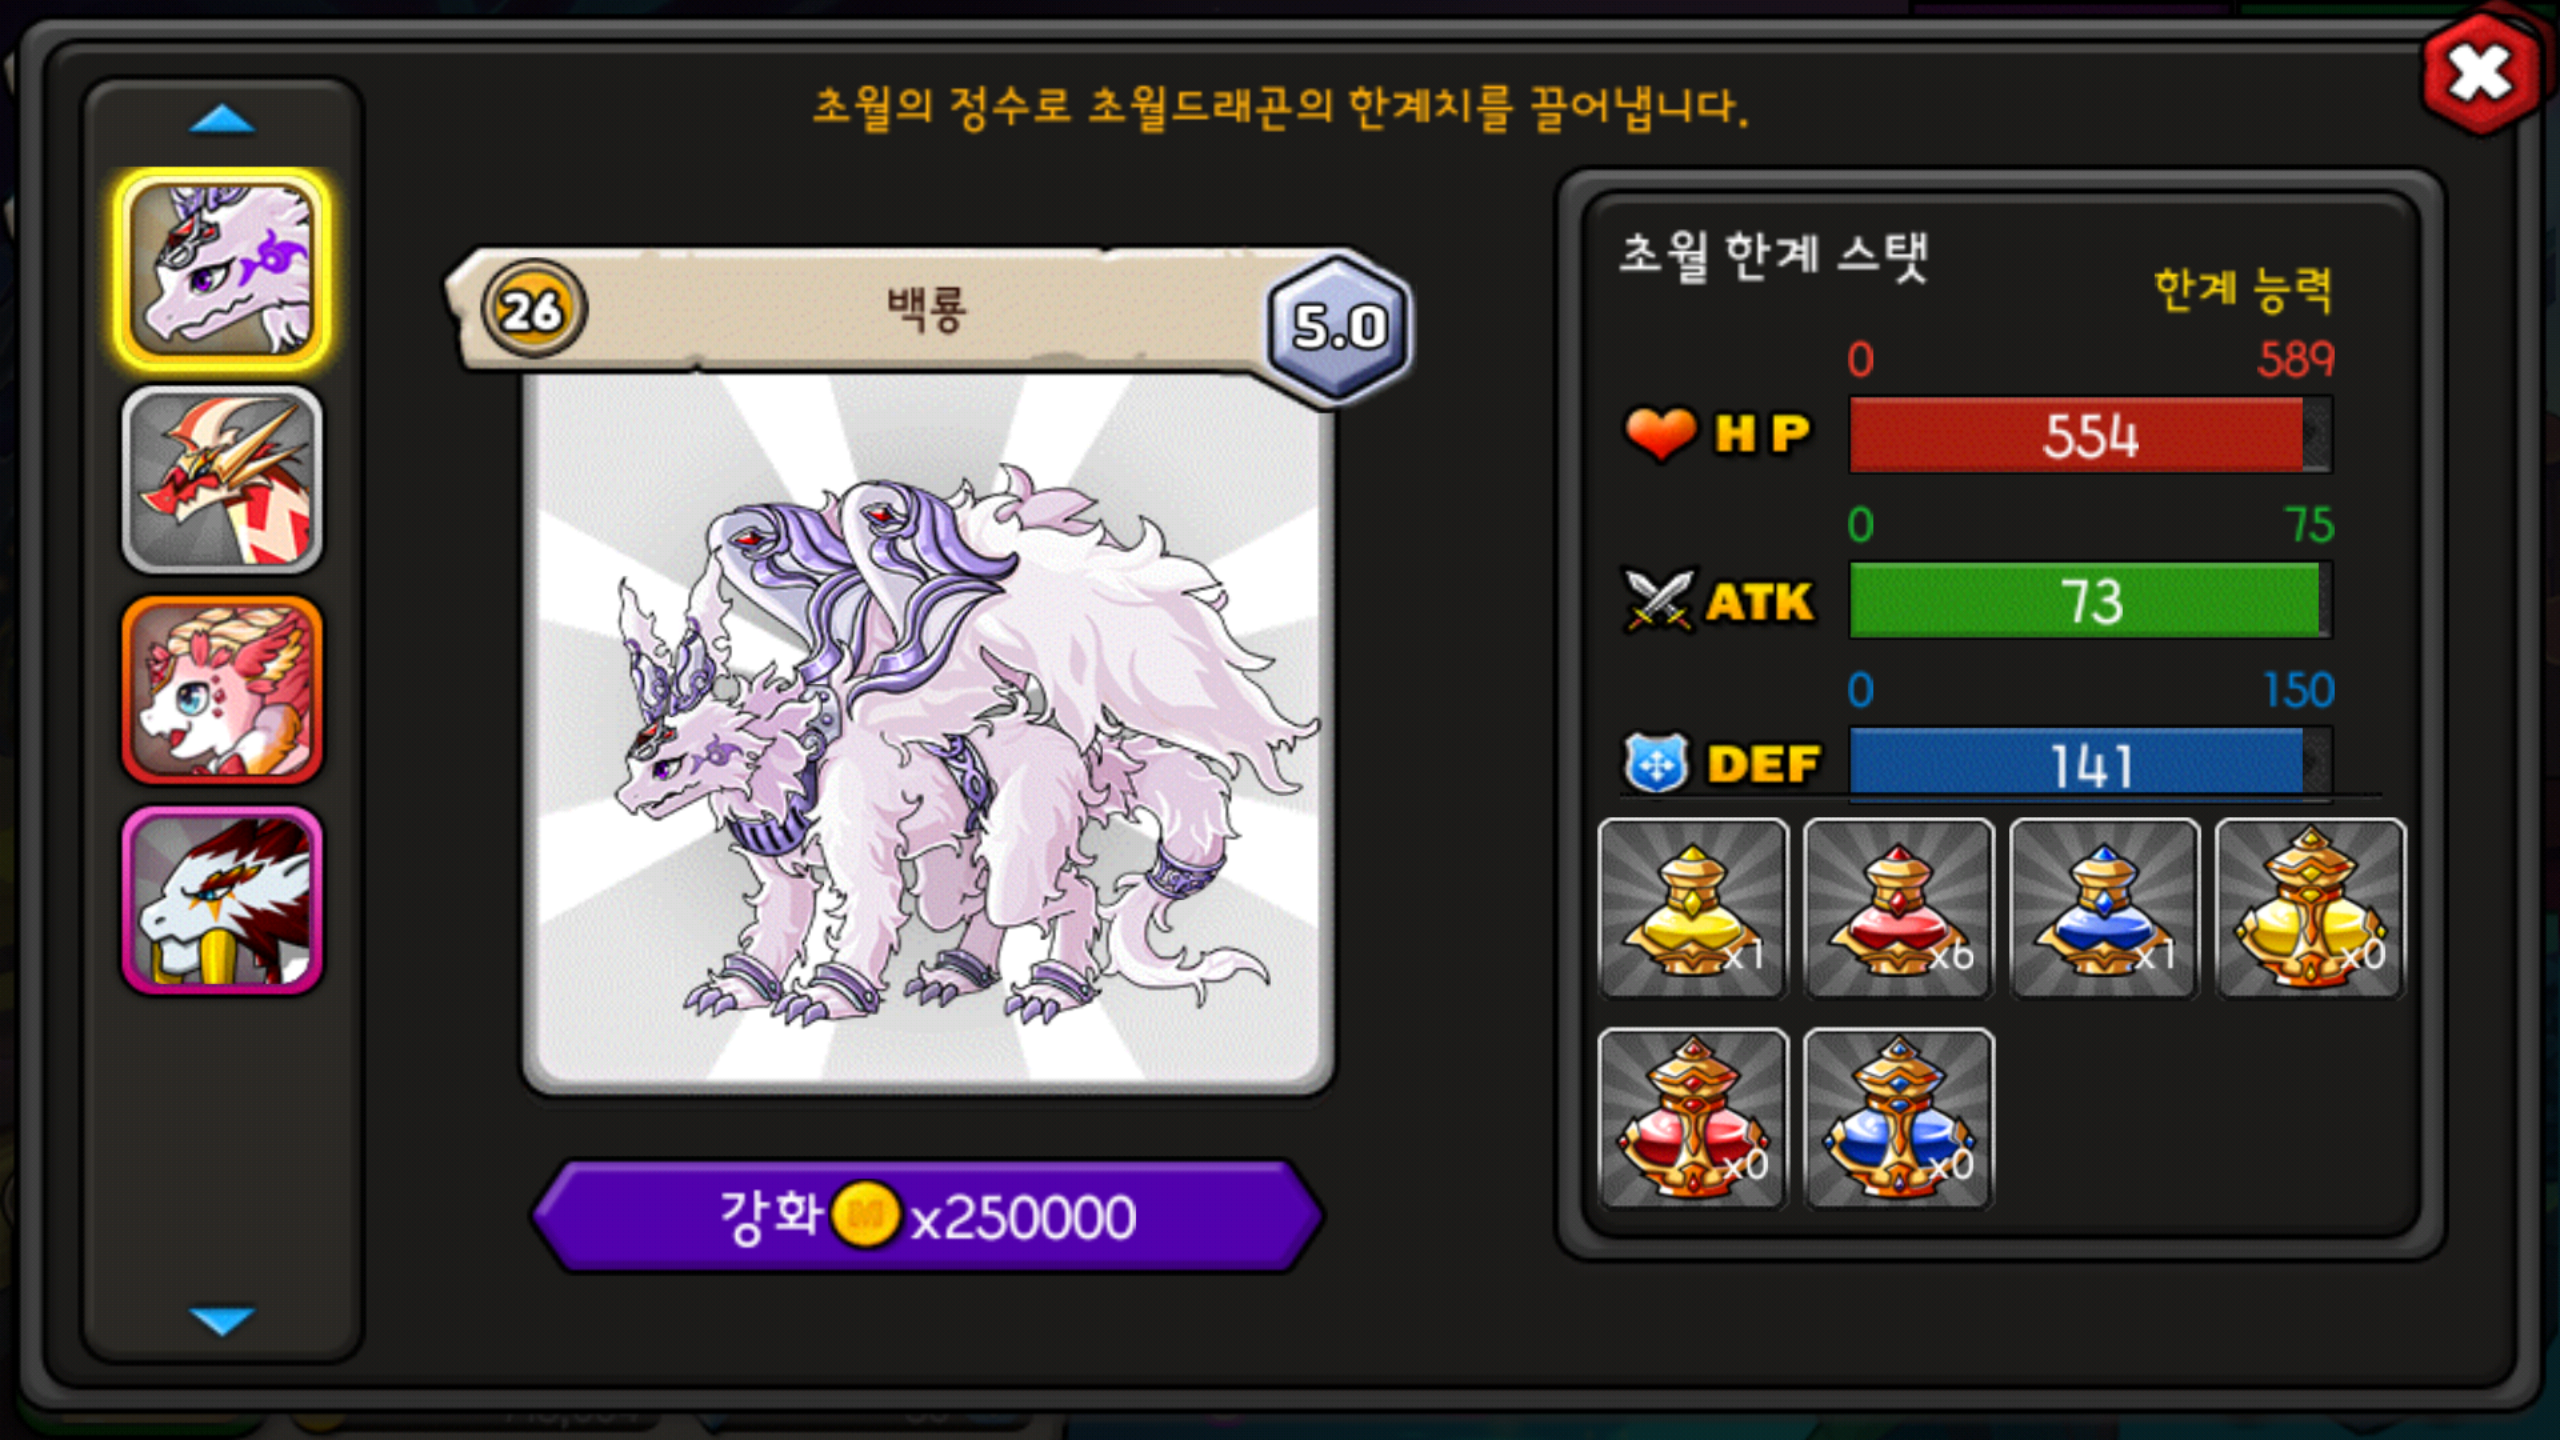The width and height of the screenshot is (2560, 1440).
Task: Choose the white eagle dragon portrait
Action: pos(222,900)
